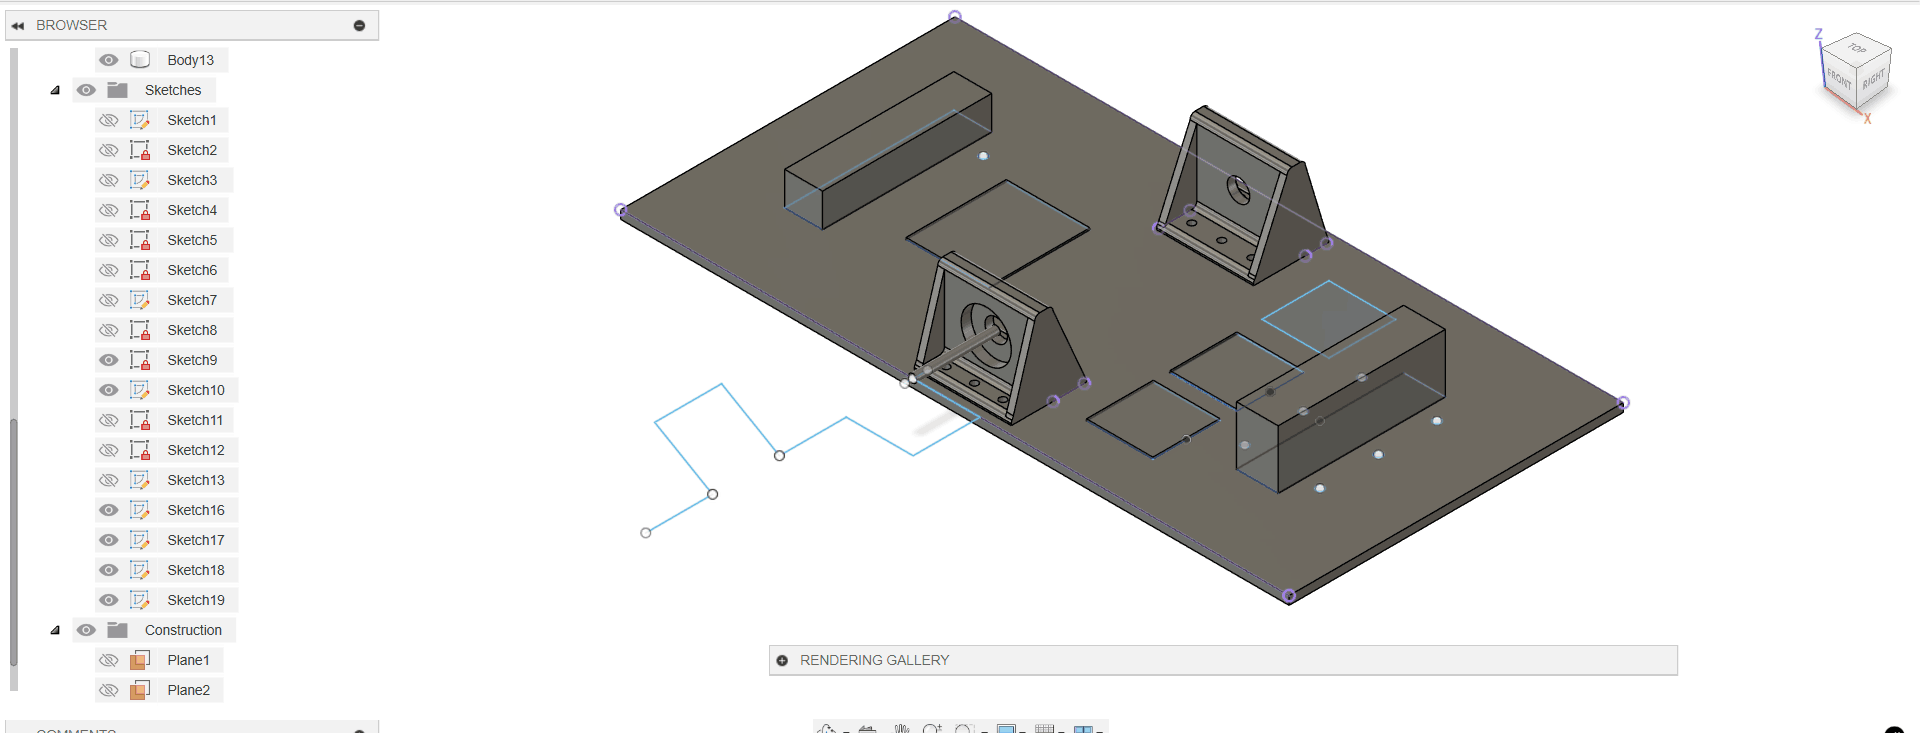This screenshot has height=733, width=1920.
Task: Click the locked Sketch8 sketch icon
Action: [x=140, y=330]
